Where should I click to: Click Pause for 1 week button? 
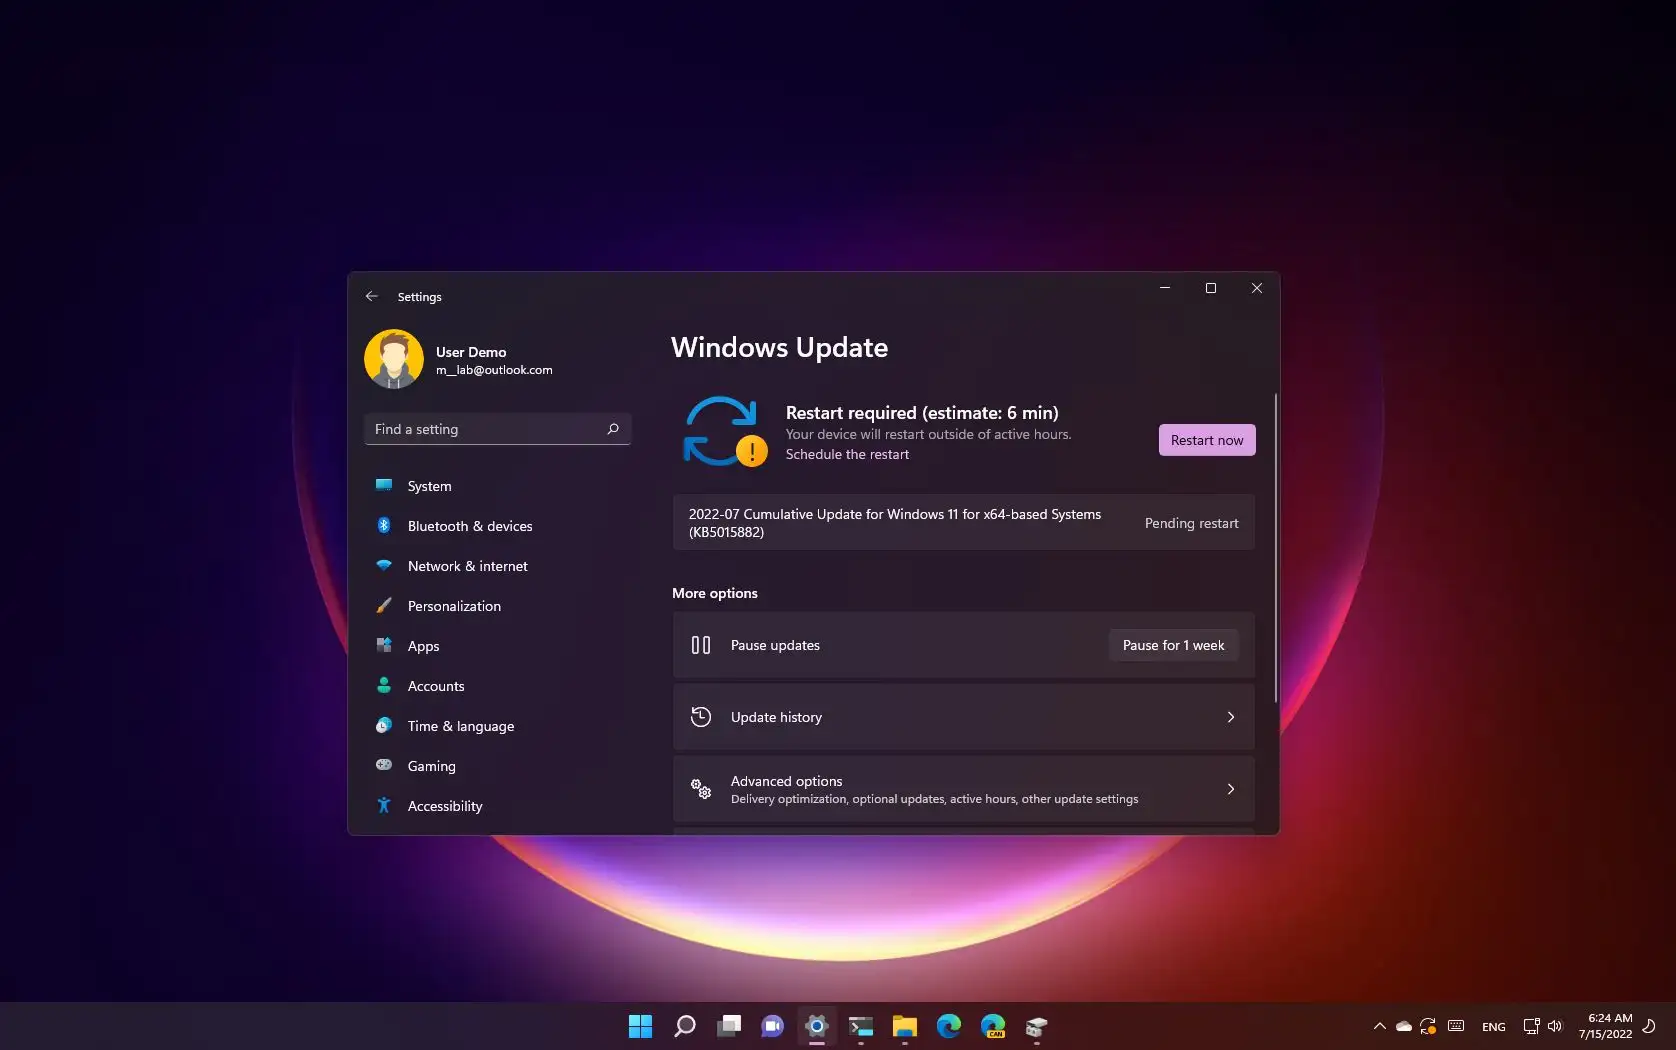click(1173, 645)
